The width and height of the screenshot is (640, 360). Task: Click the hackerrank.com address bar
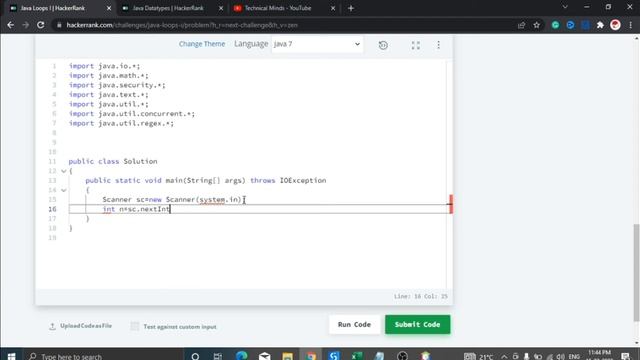point(286,25)
